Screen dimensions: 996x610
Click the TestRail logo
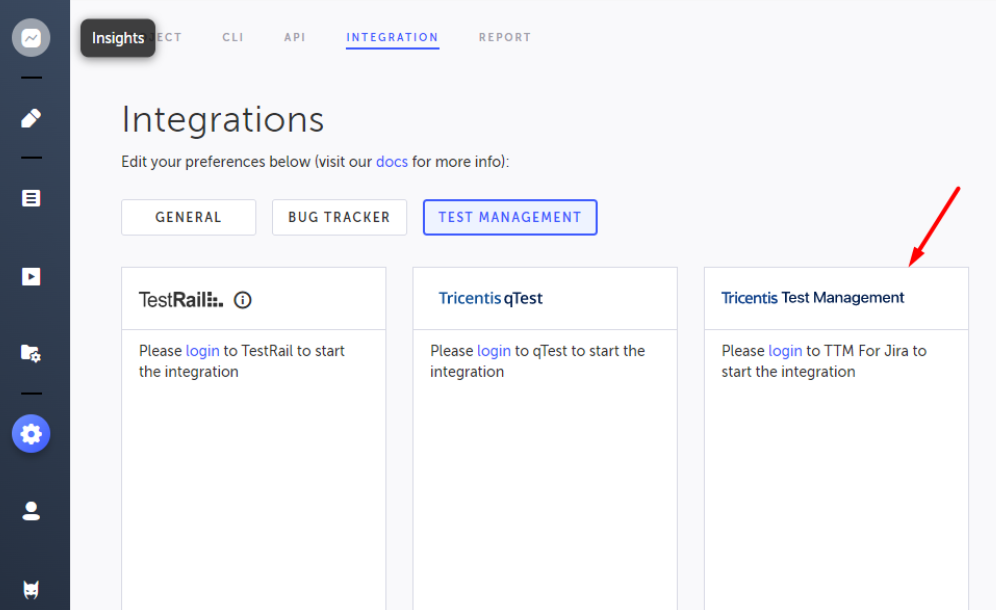pyautogui.click(x=181, y=300)
